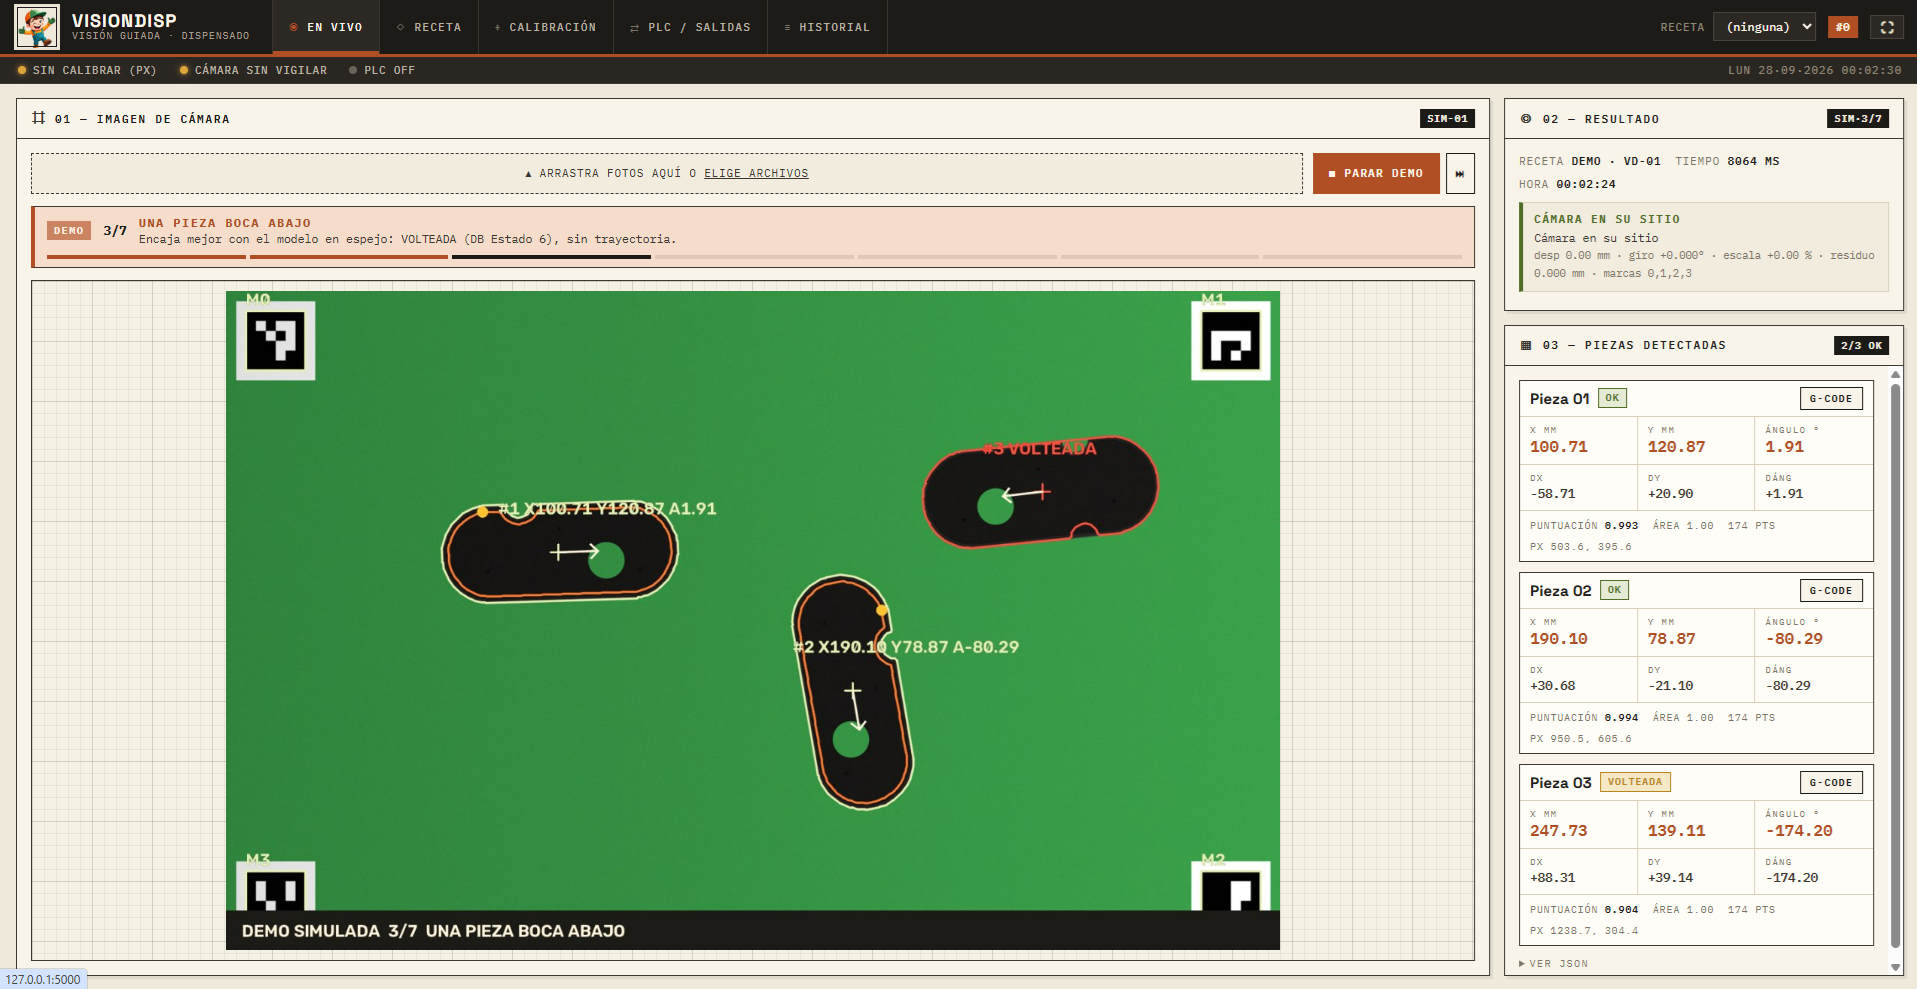Go to PLC / SALIDAS tab

click(690, 27)
